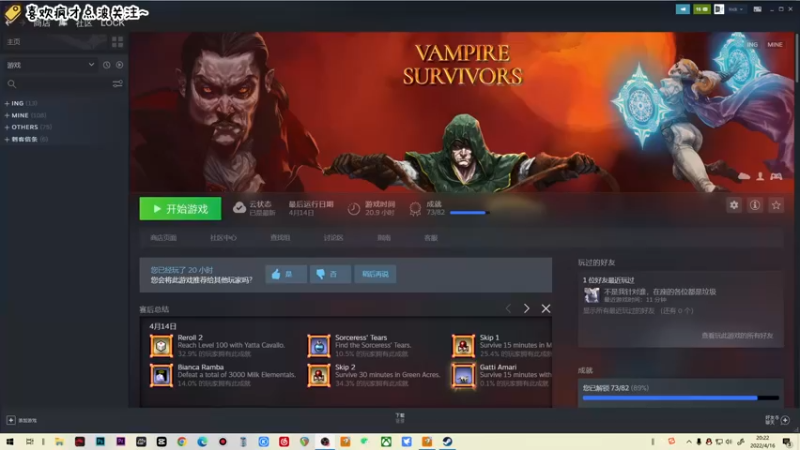Open the Library menu
The width and height of the screenshot is (800, 450).
click(63, 23)
